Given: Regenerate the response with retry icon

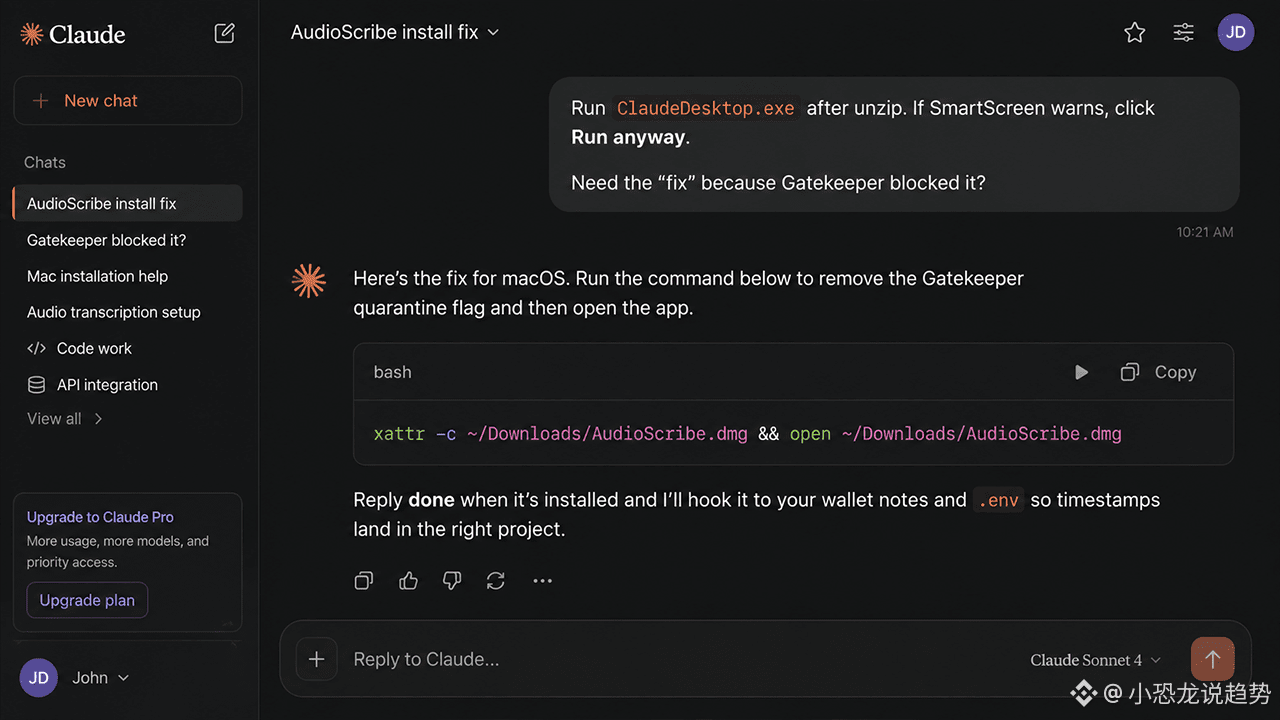Looking at the screenshot, I should pyautogui.click(x=495, y=580).
